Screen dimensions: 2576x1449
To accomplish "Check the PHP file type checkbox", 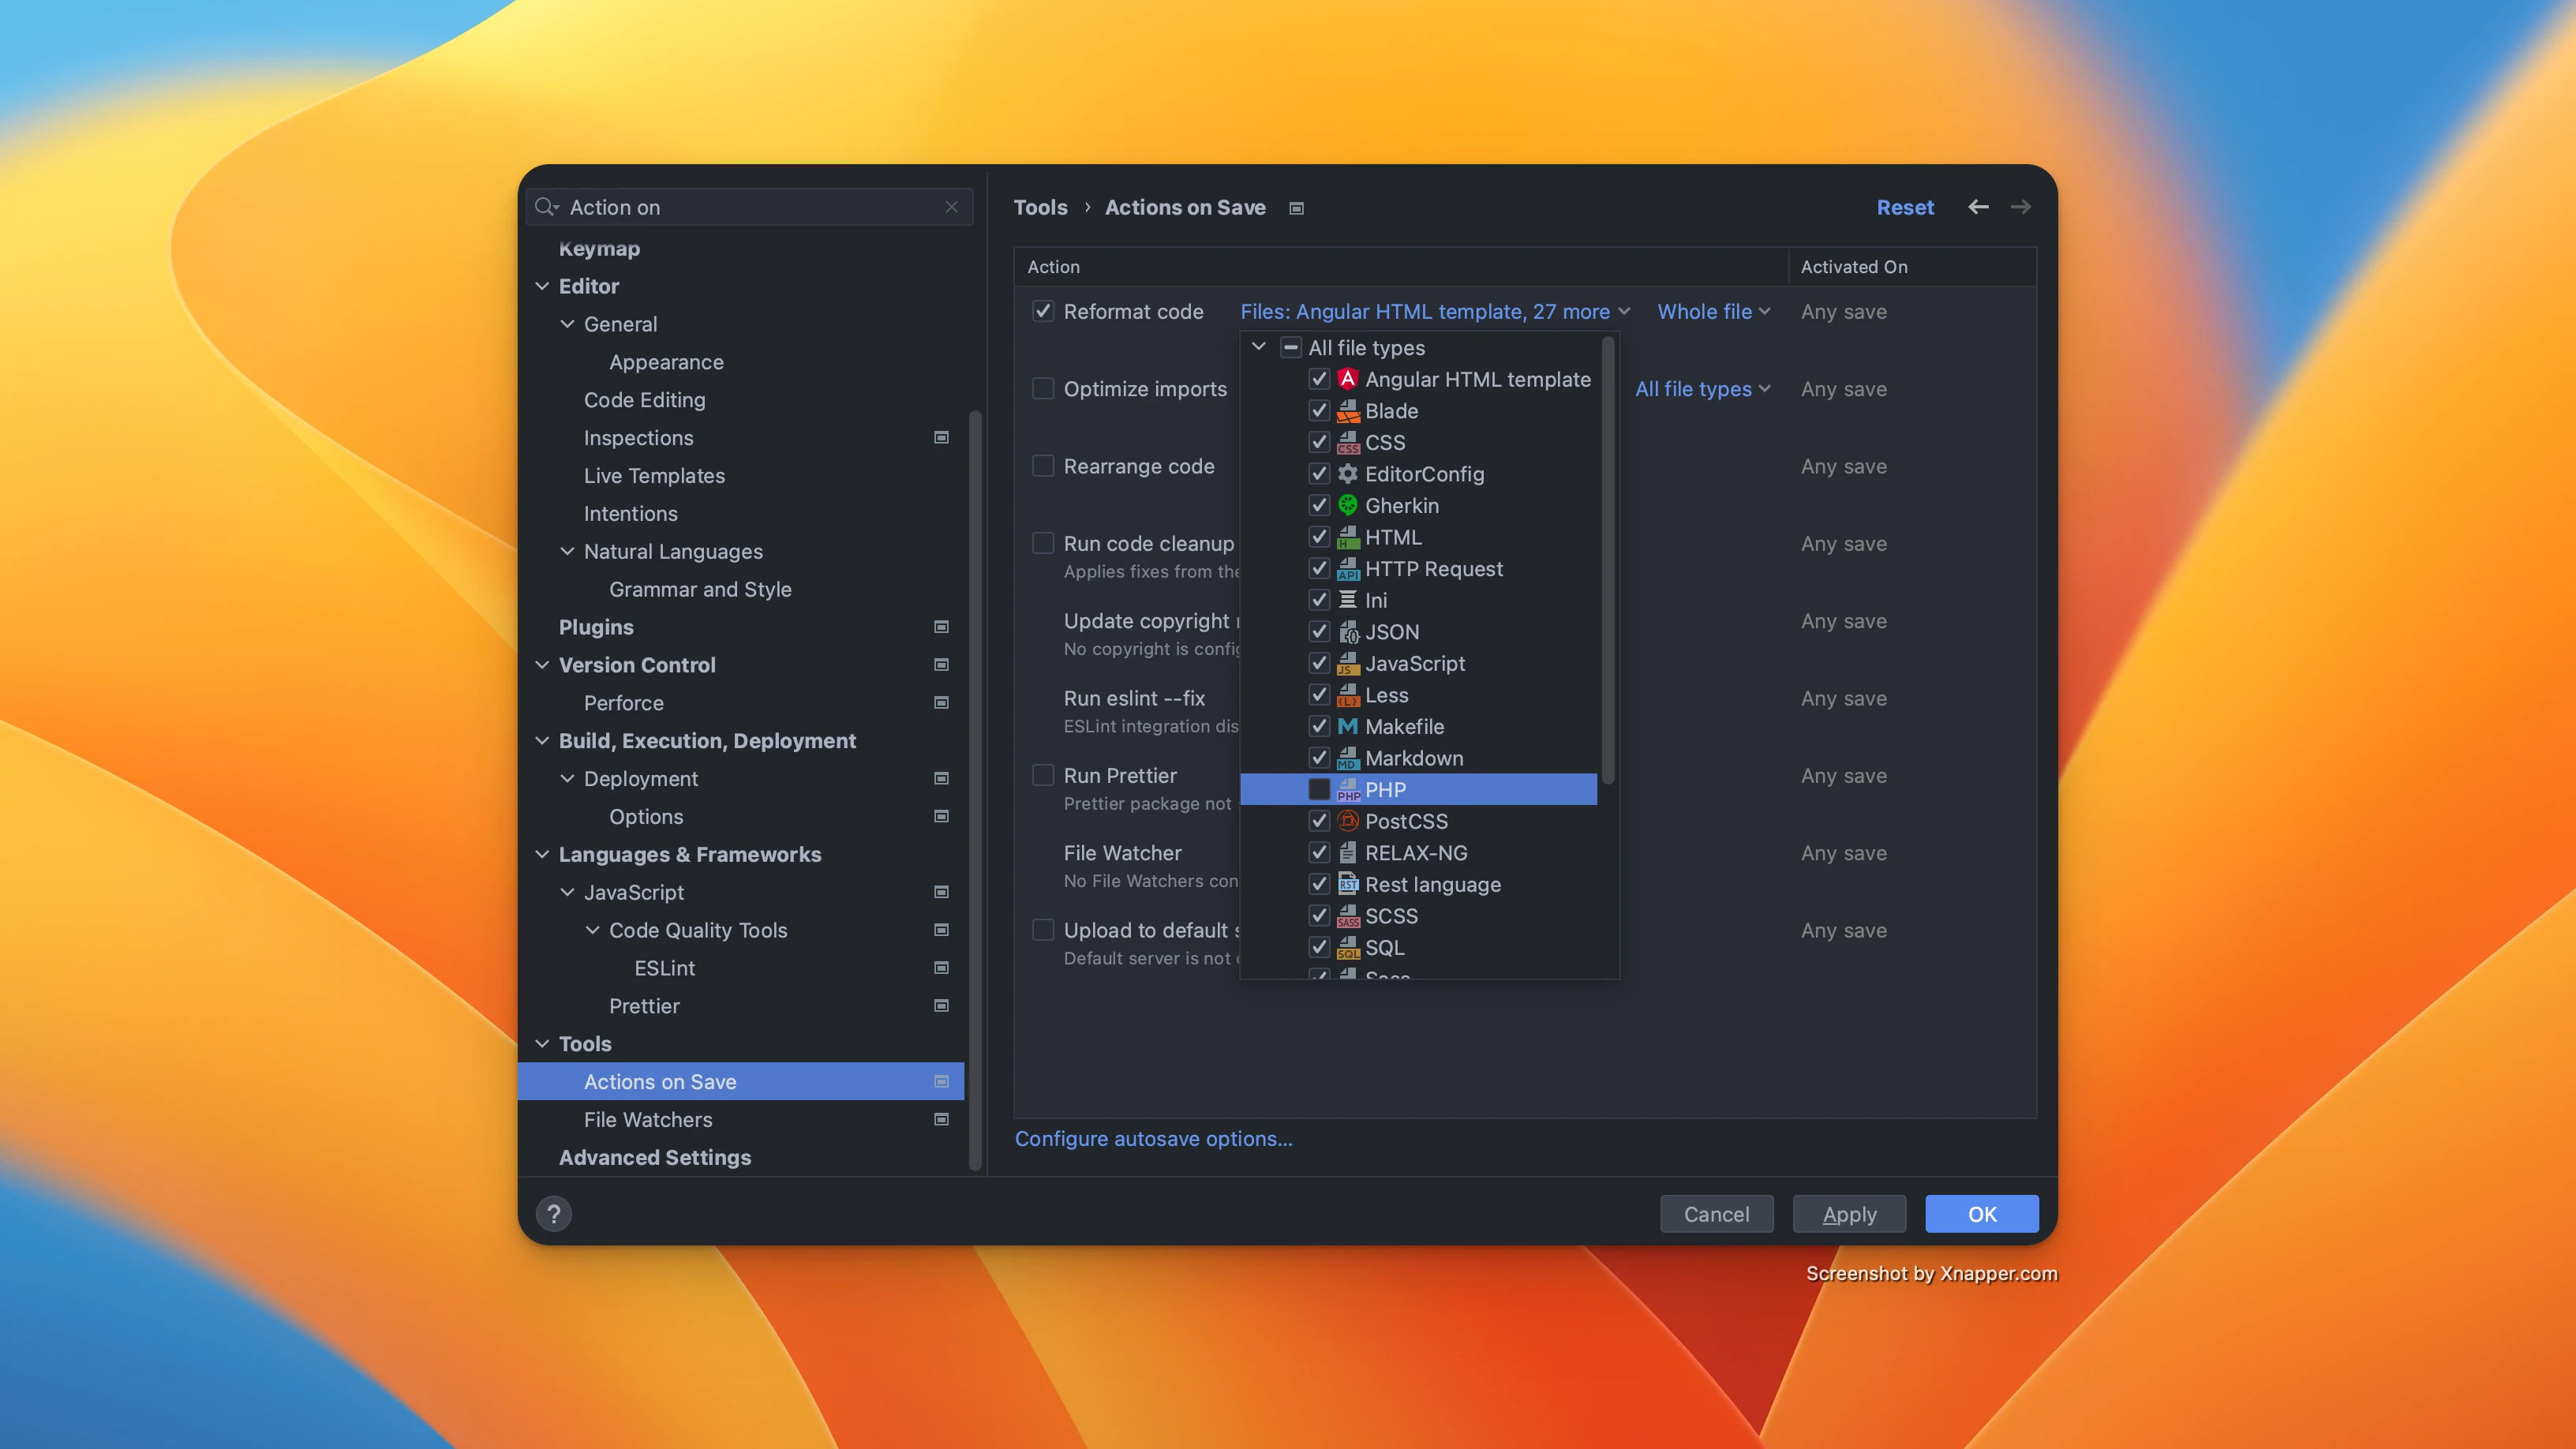I will (1319, 789).
